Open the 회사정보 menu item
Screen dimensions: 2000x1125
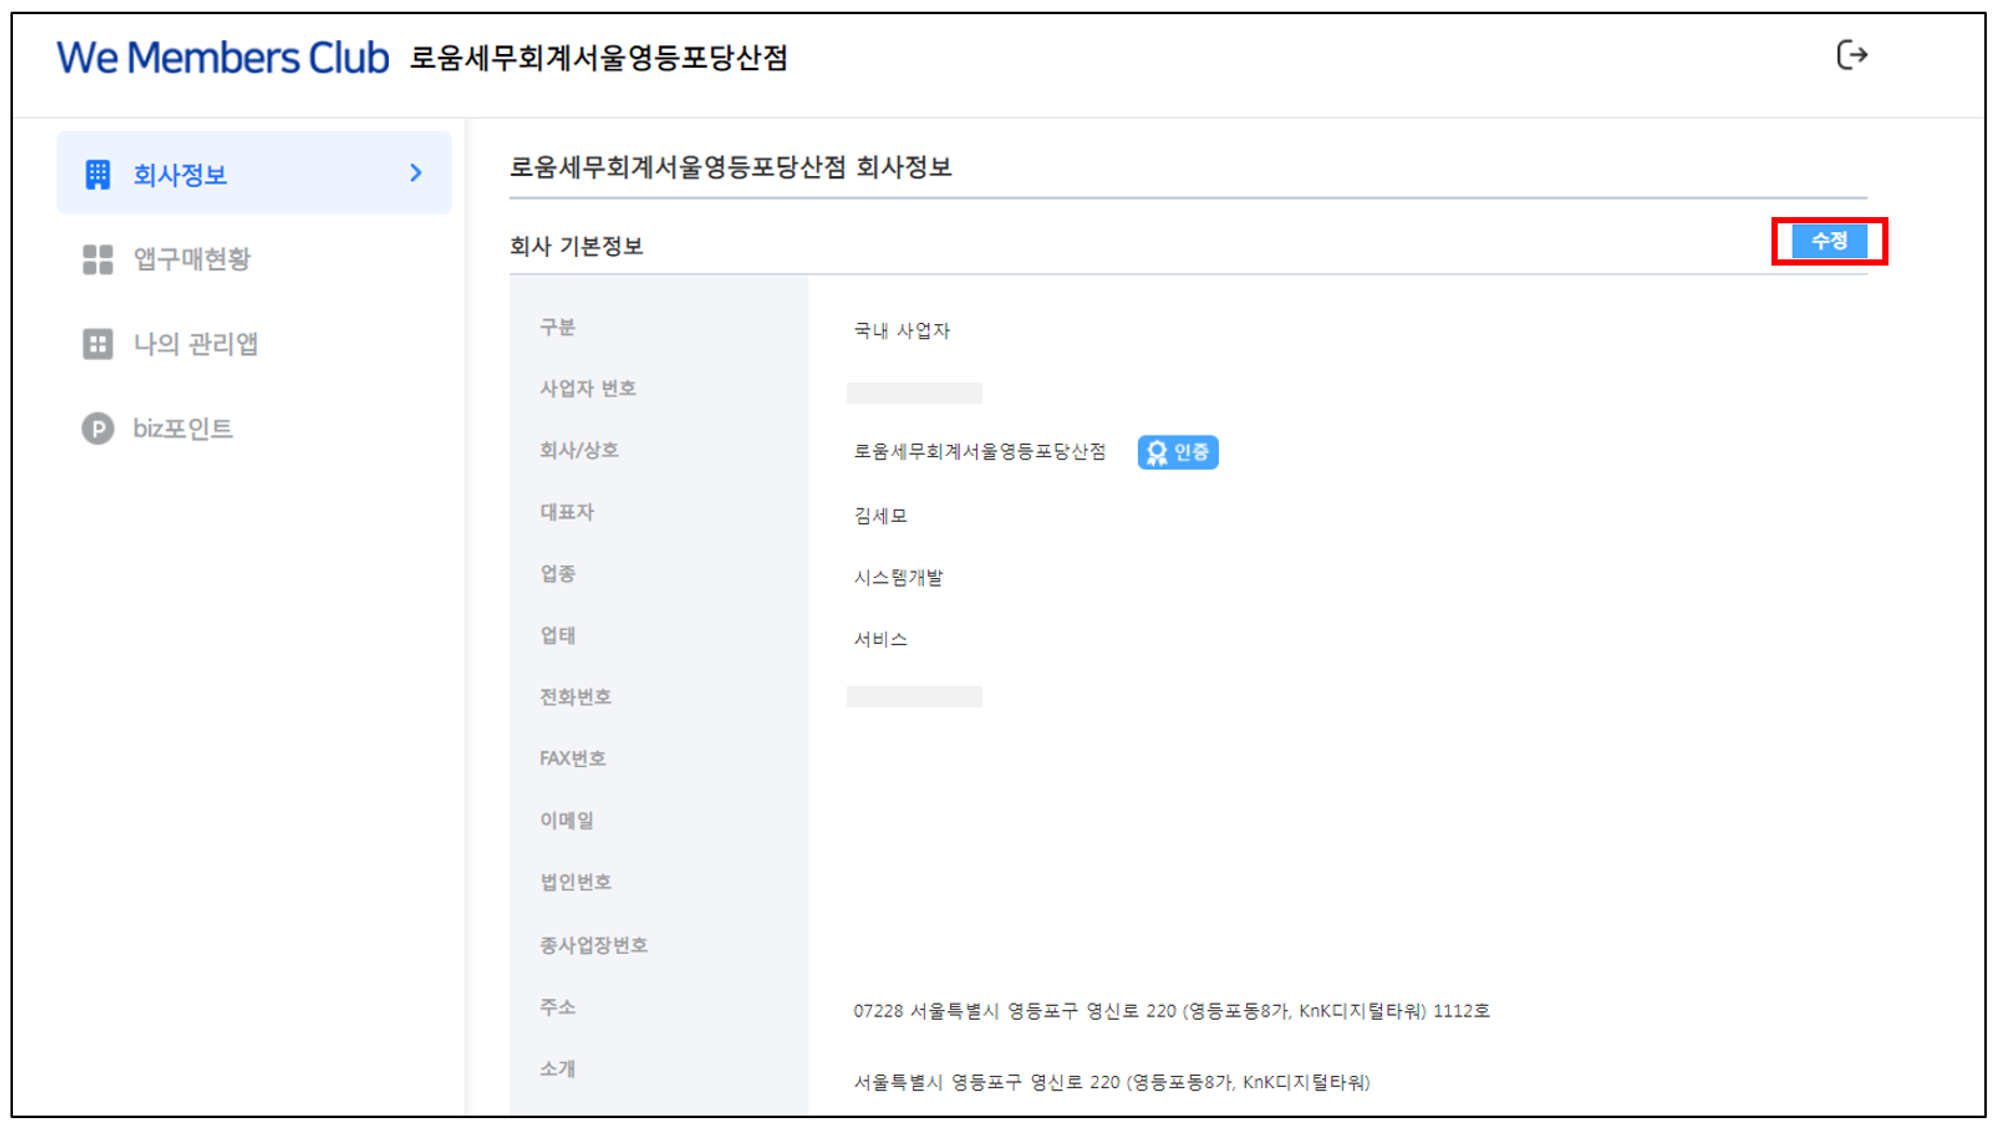(x=181, y=175)
